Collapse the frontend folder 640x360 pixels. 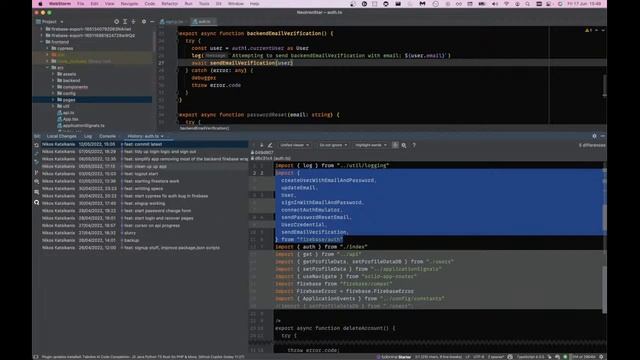(x=42, y=42)
